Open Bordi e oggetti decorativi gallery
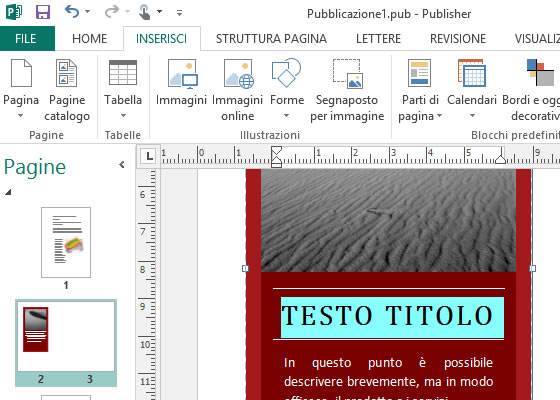The width and height of the screenshot is (560, 400). 531,91
